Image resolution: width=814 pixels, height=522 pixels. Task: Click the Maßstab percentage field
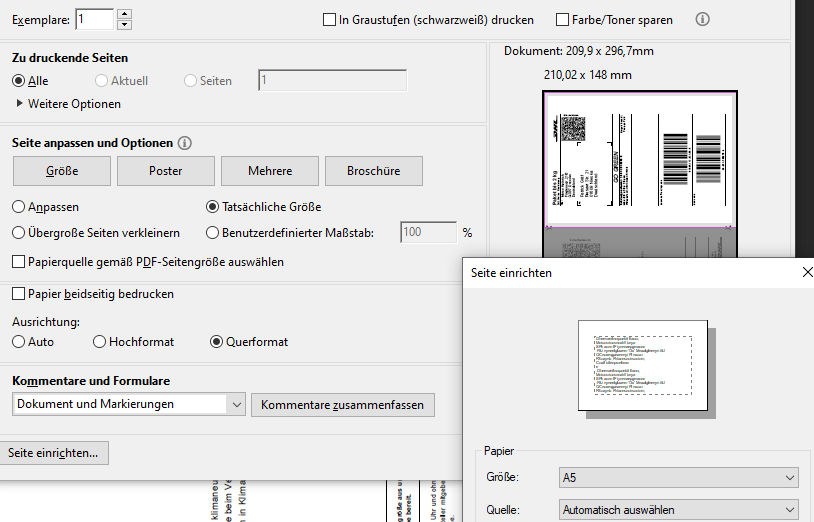click(429, 232)
